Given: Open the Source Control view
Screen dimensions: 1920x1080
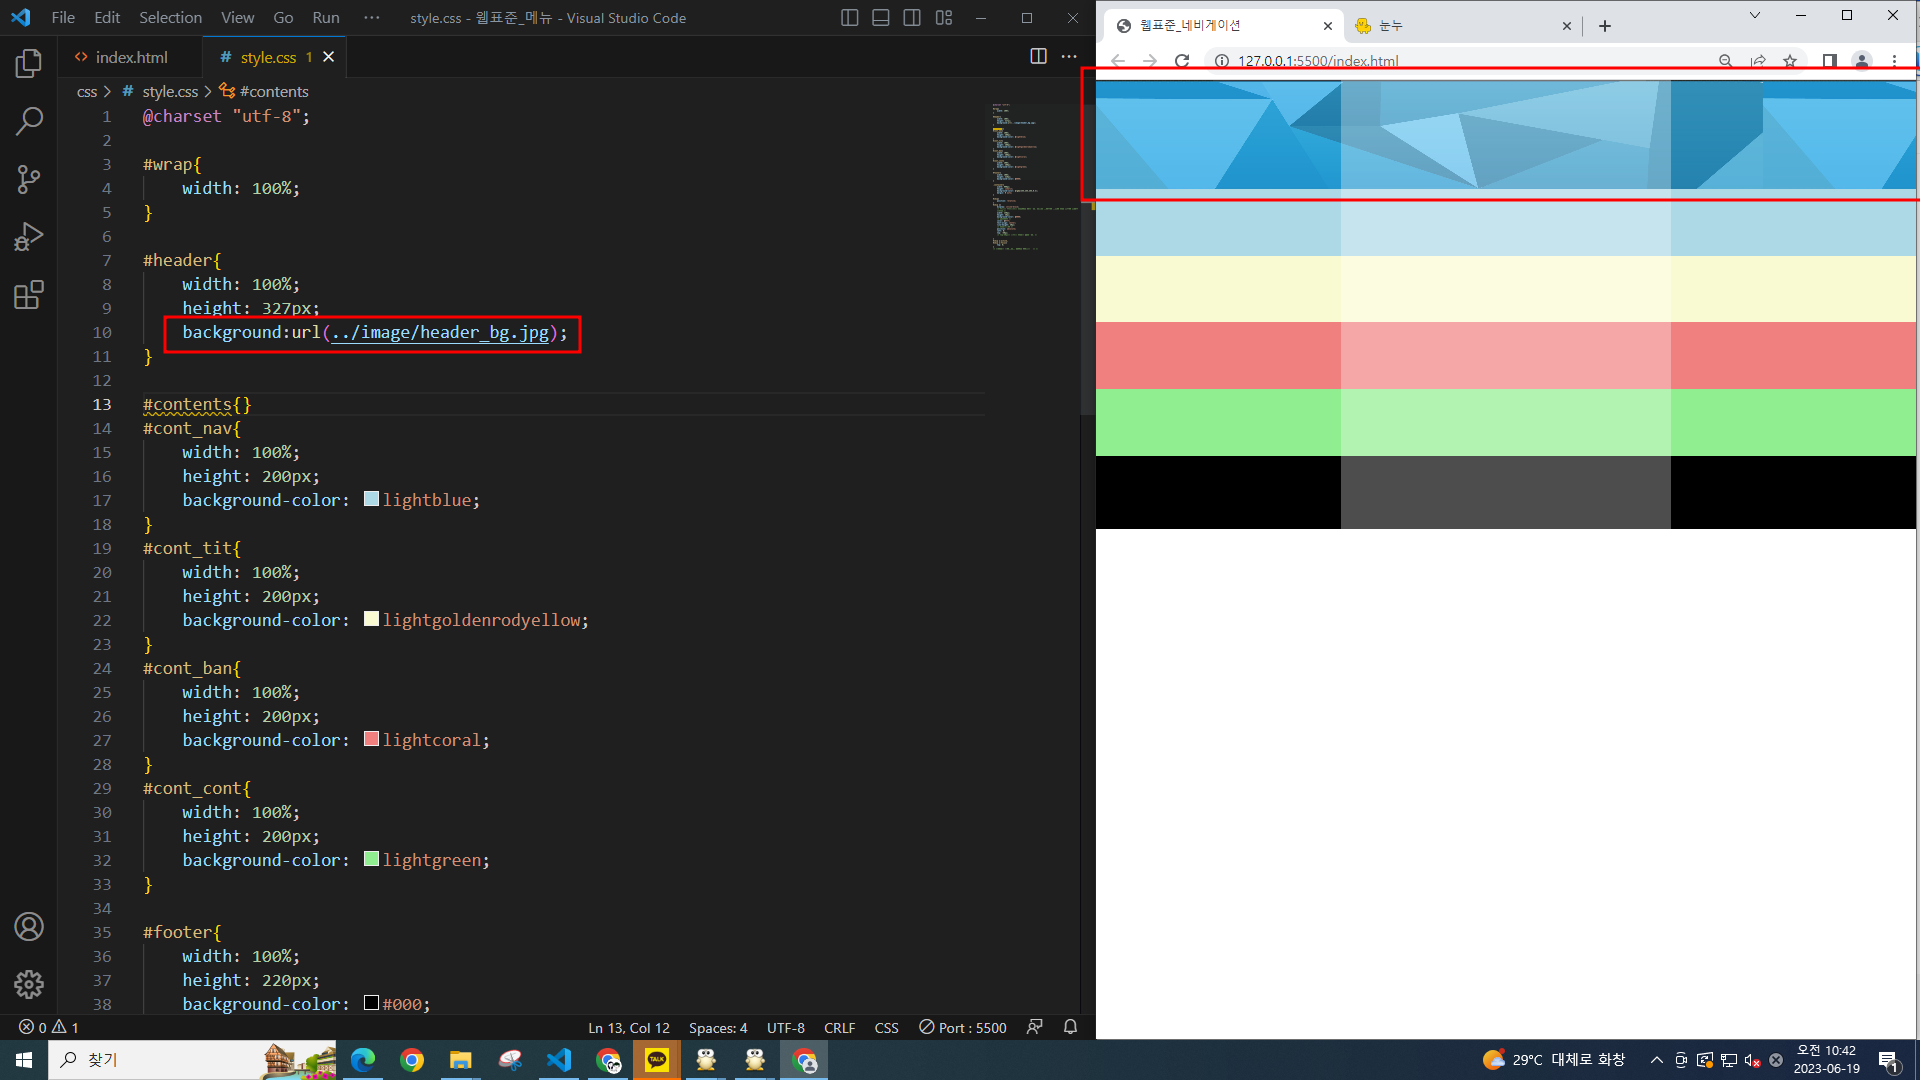Looking at the screenshot, I should coord(29,180).
